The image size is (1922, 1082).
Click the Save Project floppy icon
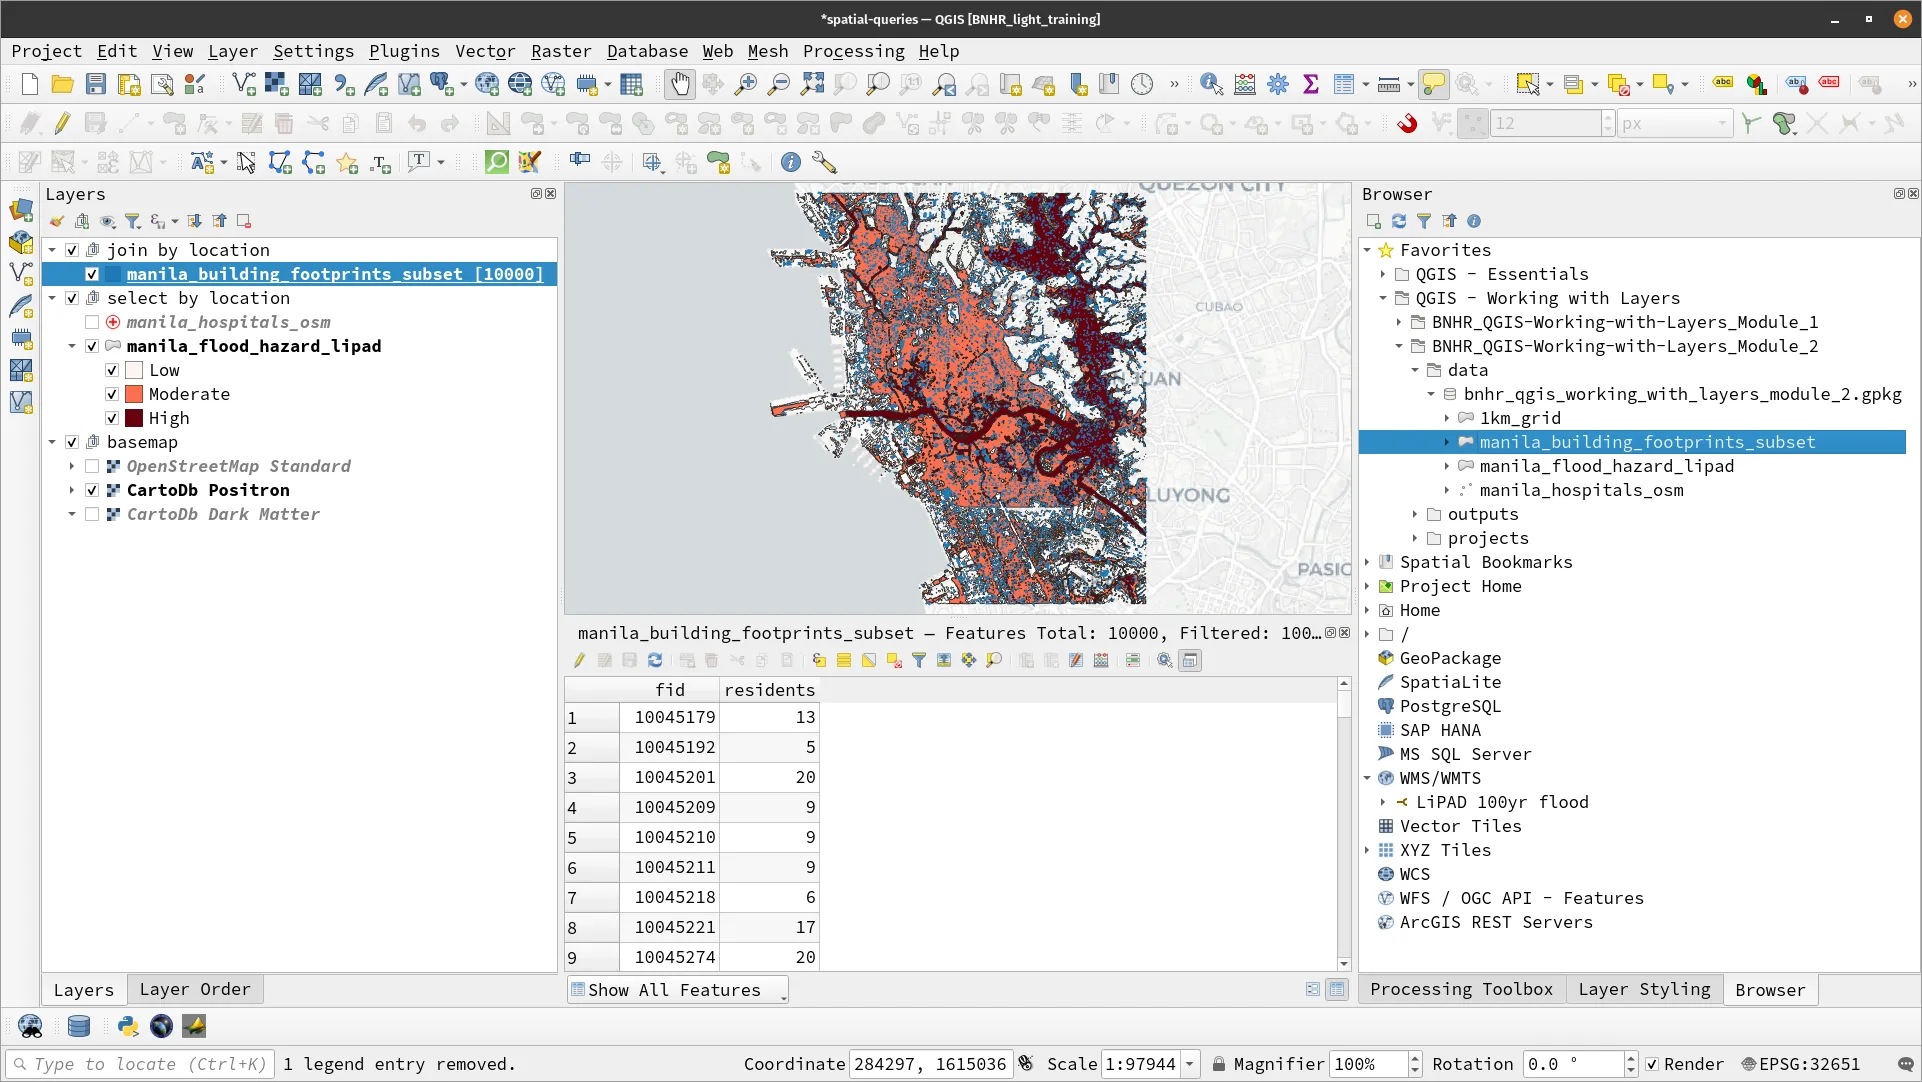(95, 85)
